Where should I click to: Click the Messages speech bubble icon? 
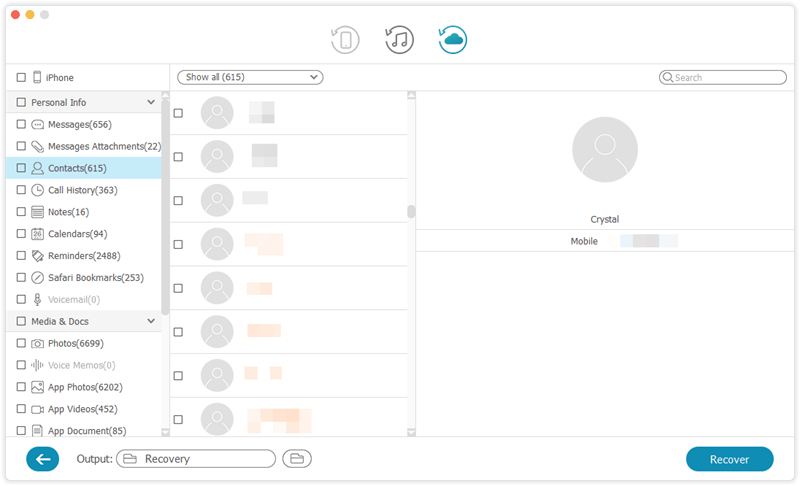pos(37,124)
